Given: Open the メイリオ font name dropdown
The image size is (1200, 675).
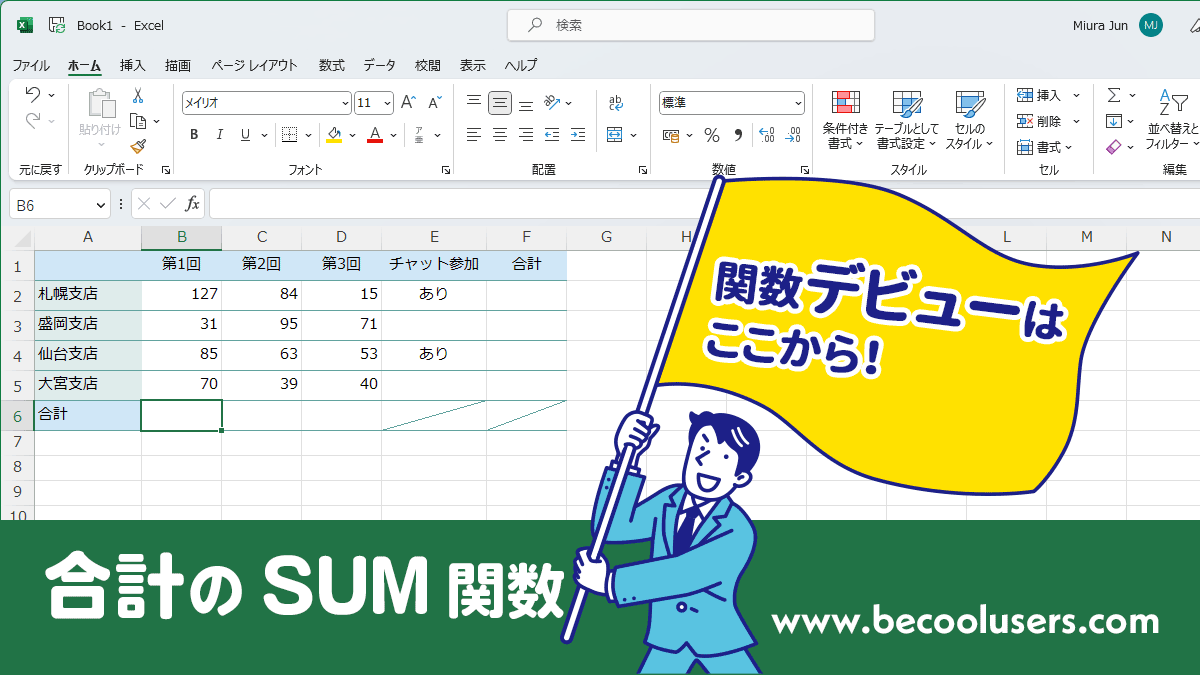Looking at the screenshot, I should [x=345, y=103].
